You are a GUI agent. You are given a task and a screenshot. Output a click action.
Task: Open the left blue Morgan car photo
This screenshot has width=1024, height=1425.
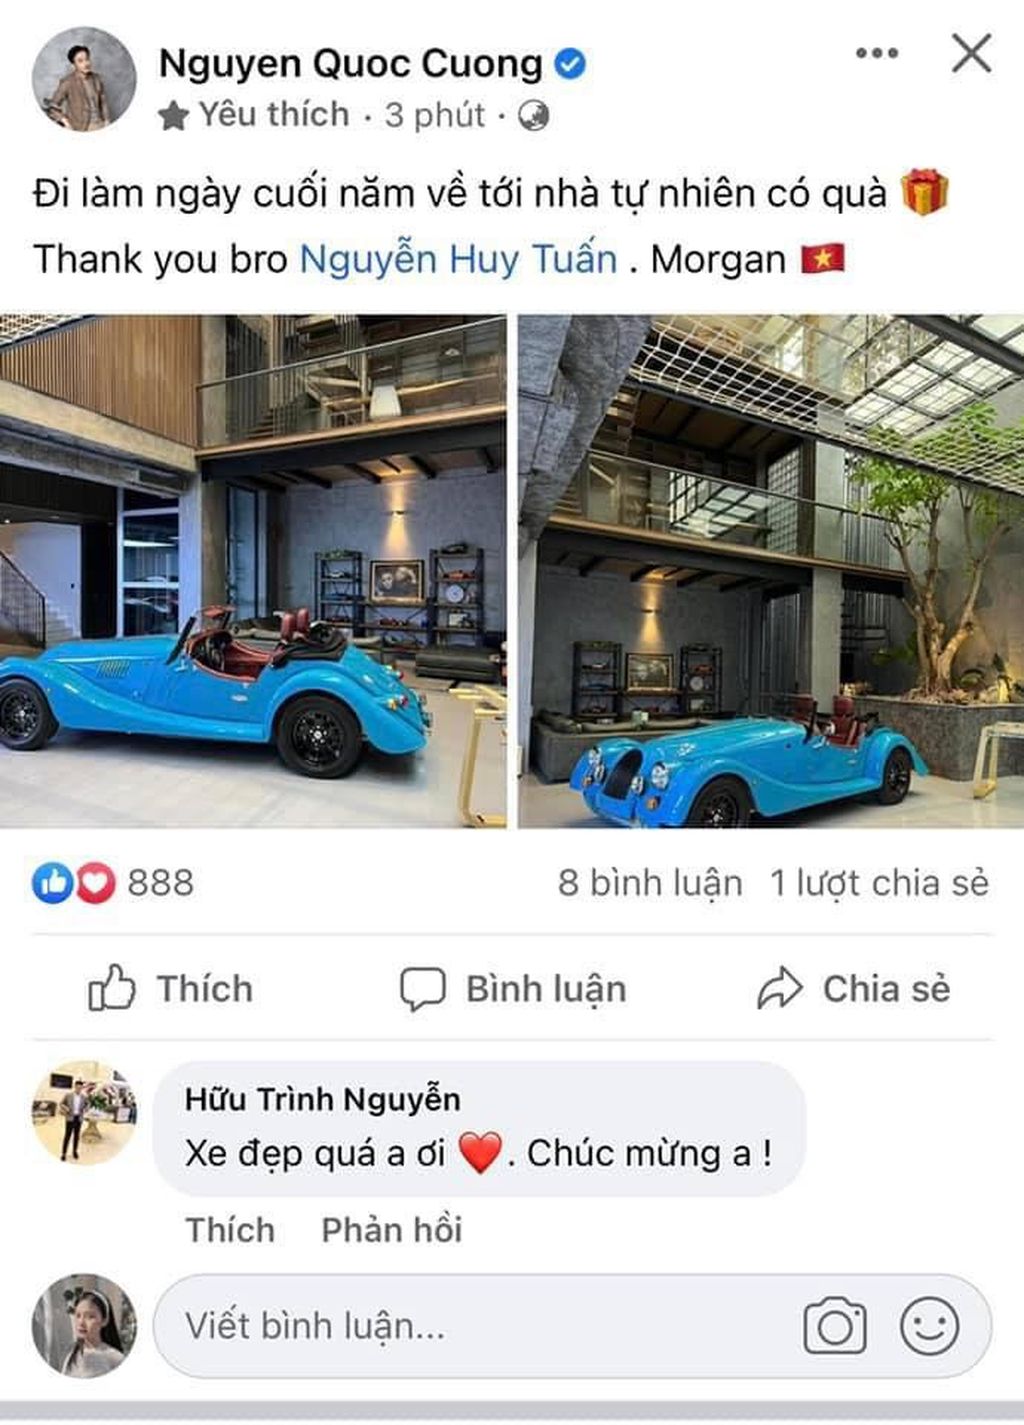(x=253, y=571)
